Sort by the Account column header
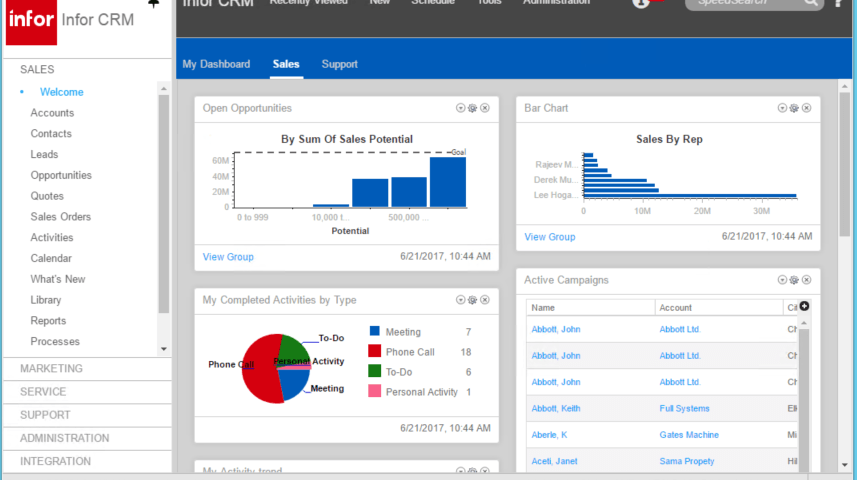Image resolution: width=857 pixels, height=480 pixels. [719, 307]
